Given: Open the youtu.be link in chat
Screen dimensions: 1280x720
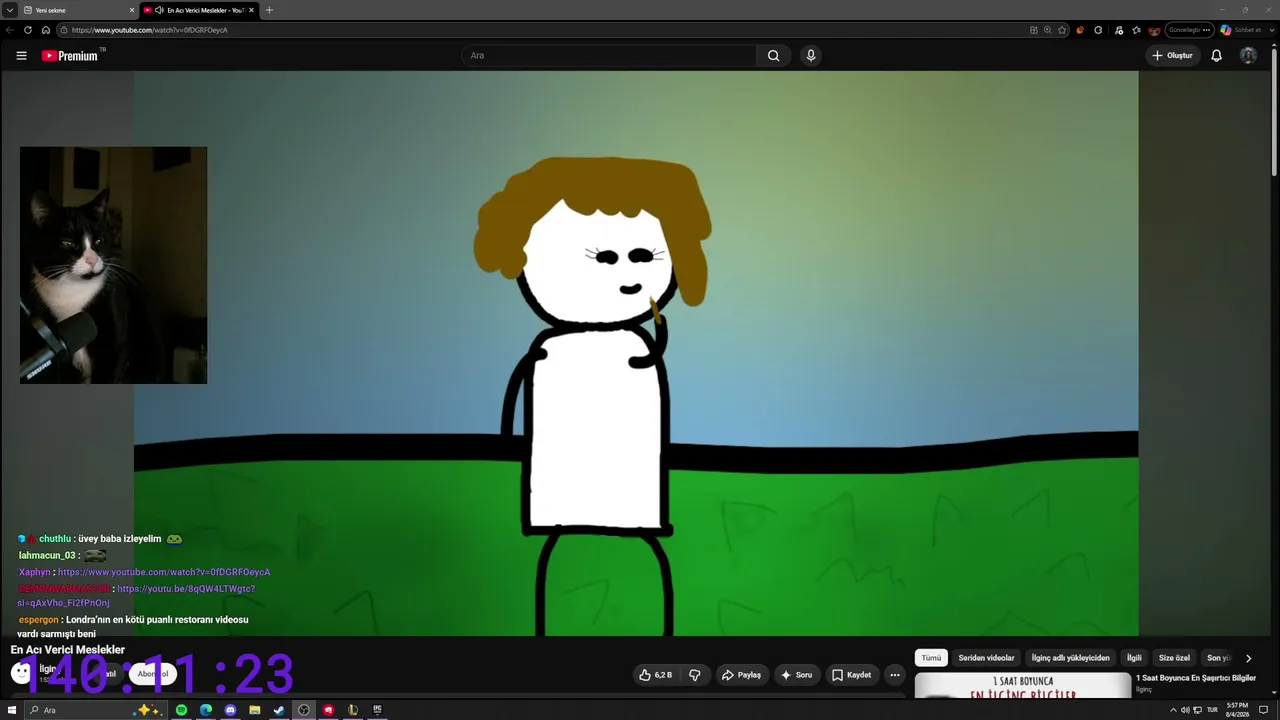Looking at the screenshot, I should (136, 596).
